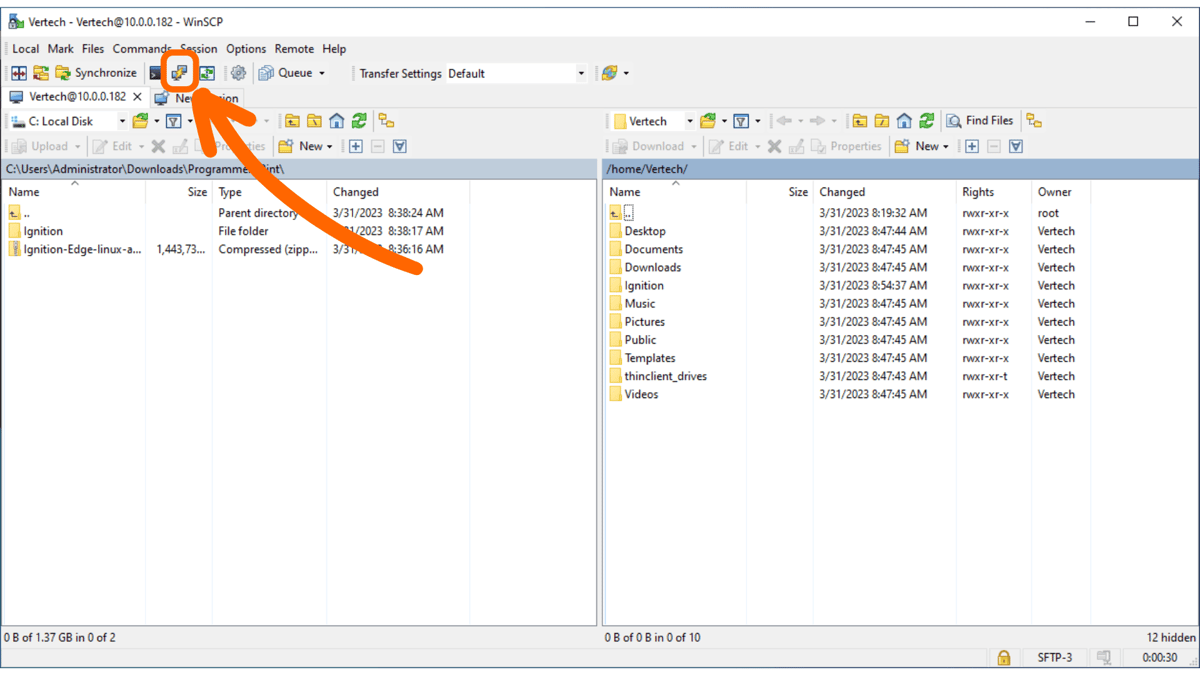Switch to the New Session tab
Viewport: 1200px width, 675px height.
pos(196,97)
